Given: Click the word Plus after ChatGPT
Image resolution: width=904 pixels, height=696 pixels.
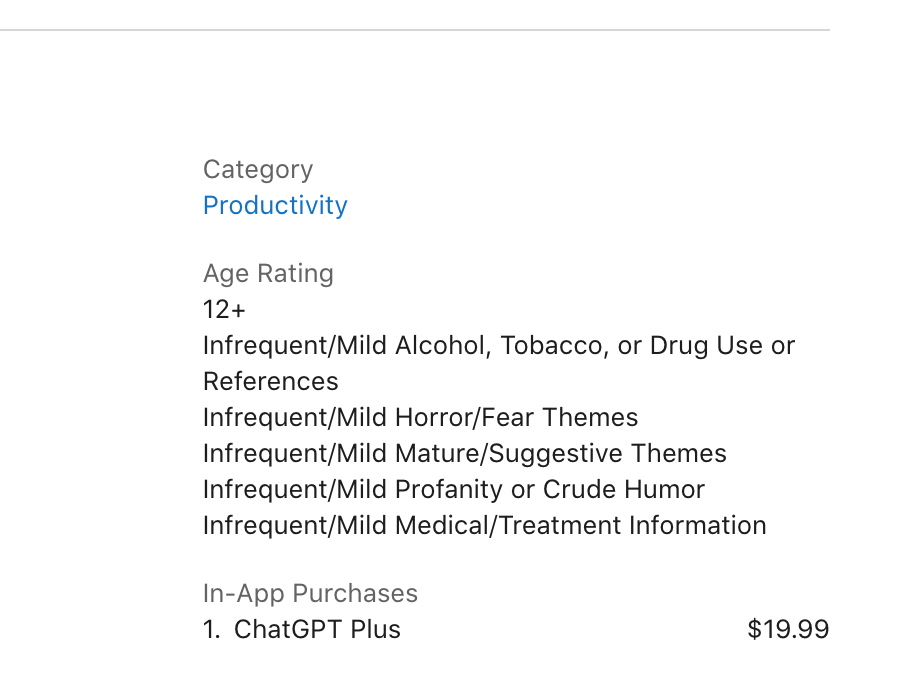Looking at the screenshot, I should (377, 629).
